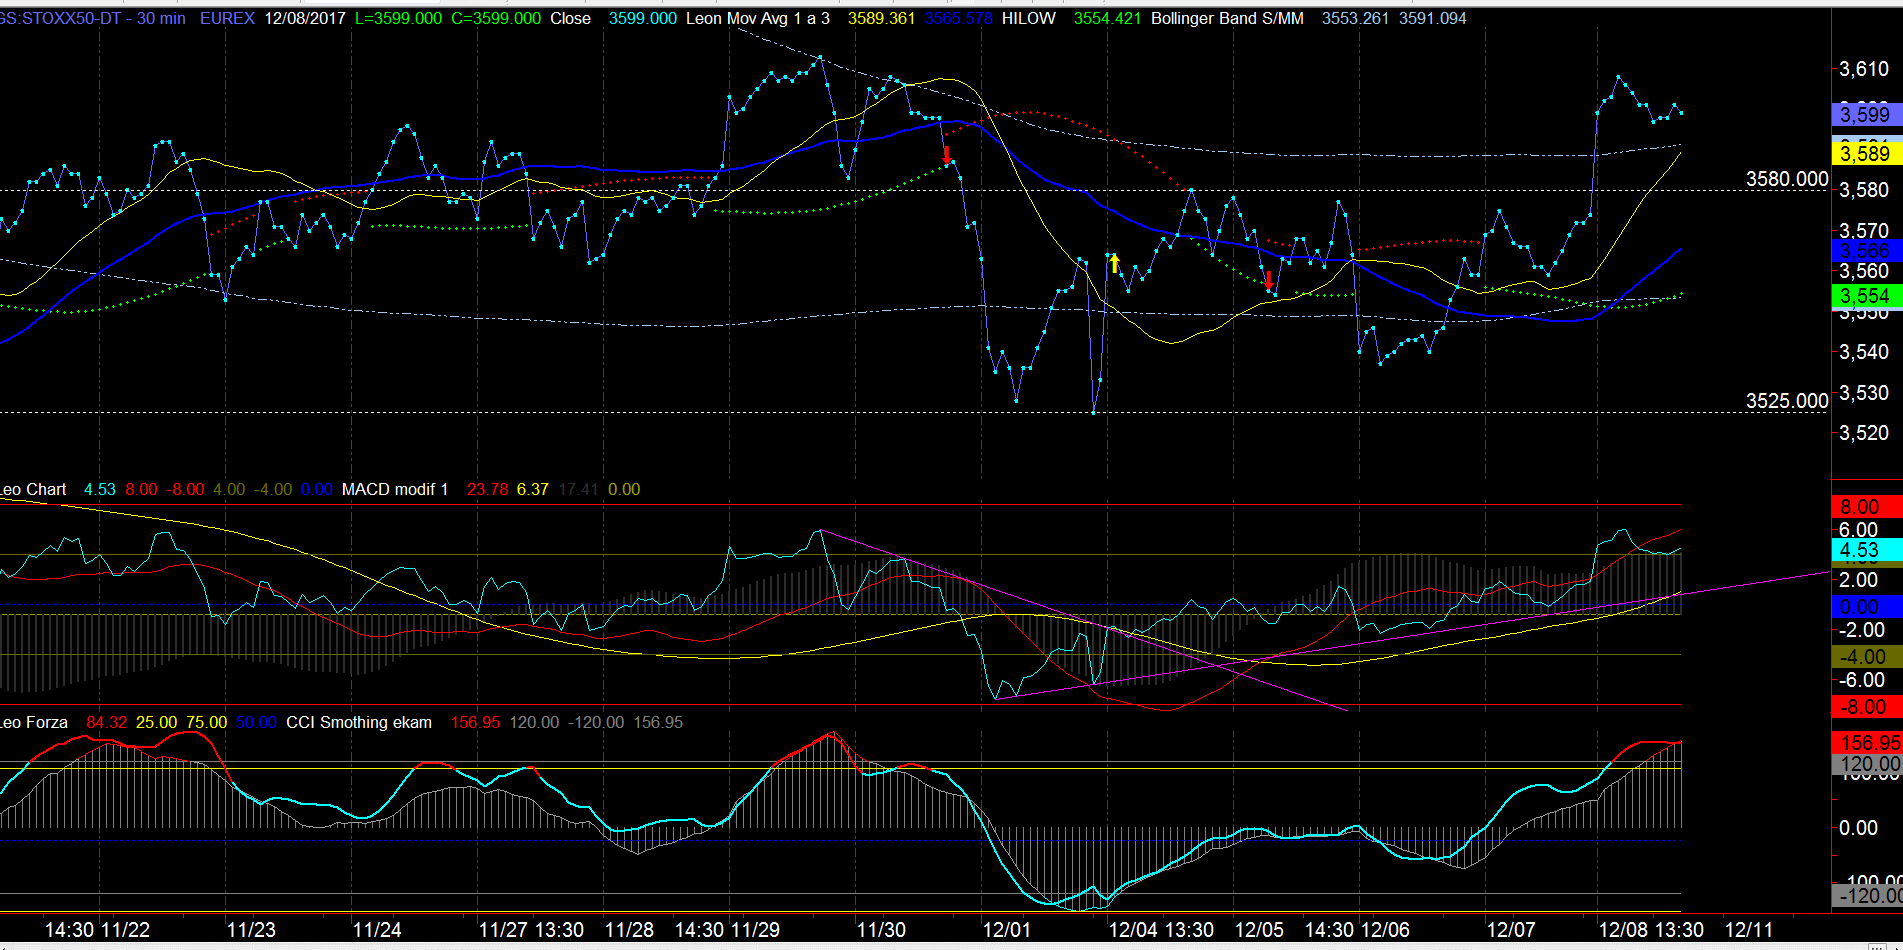
Task: Click the gray -120.00 tag on CCI axis
Action: 1867,896
